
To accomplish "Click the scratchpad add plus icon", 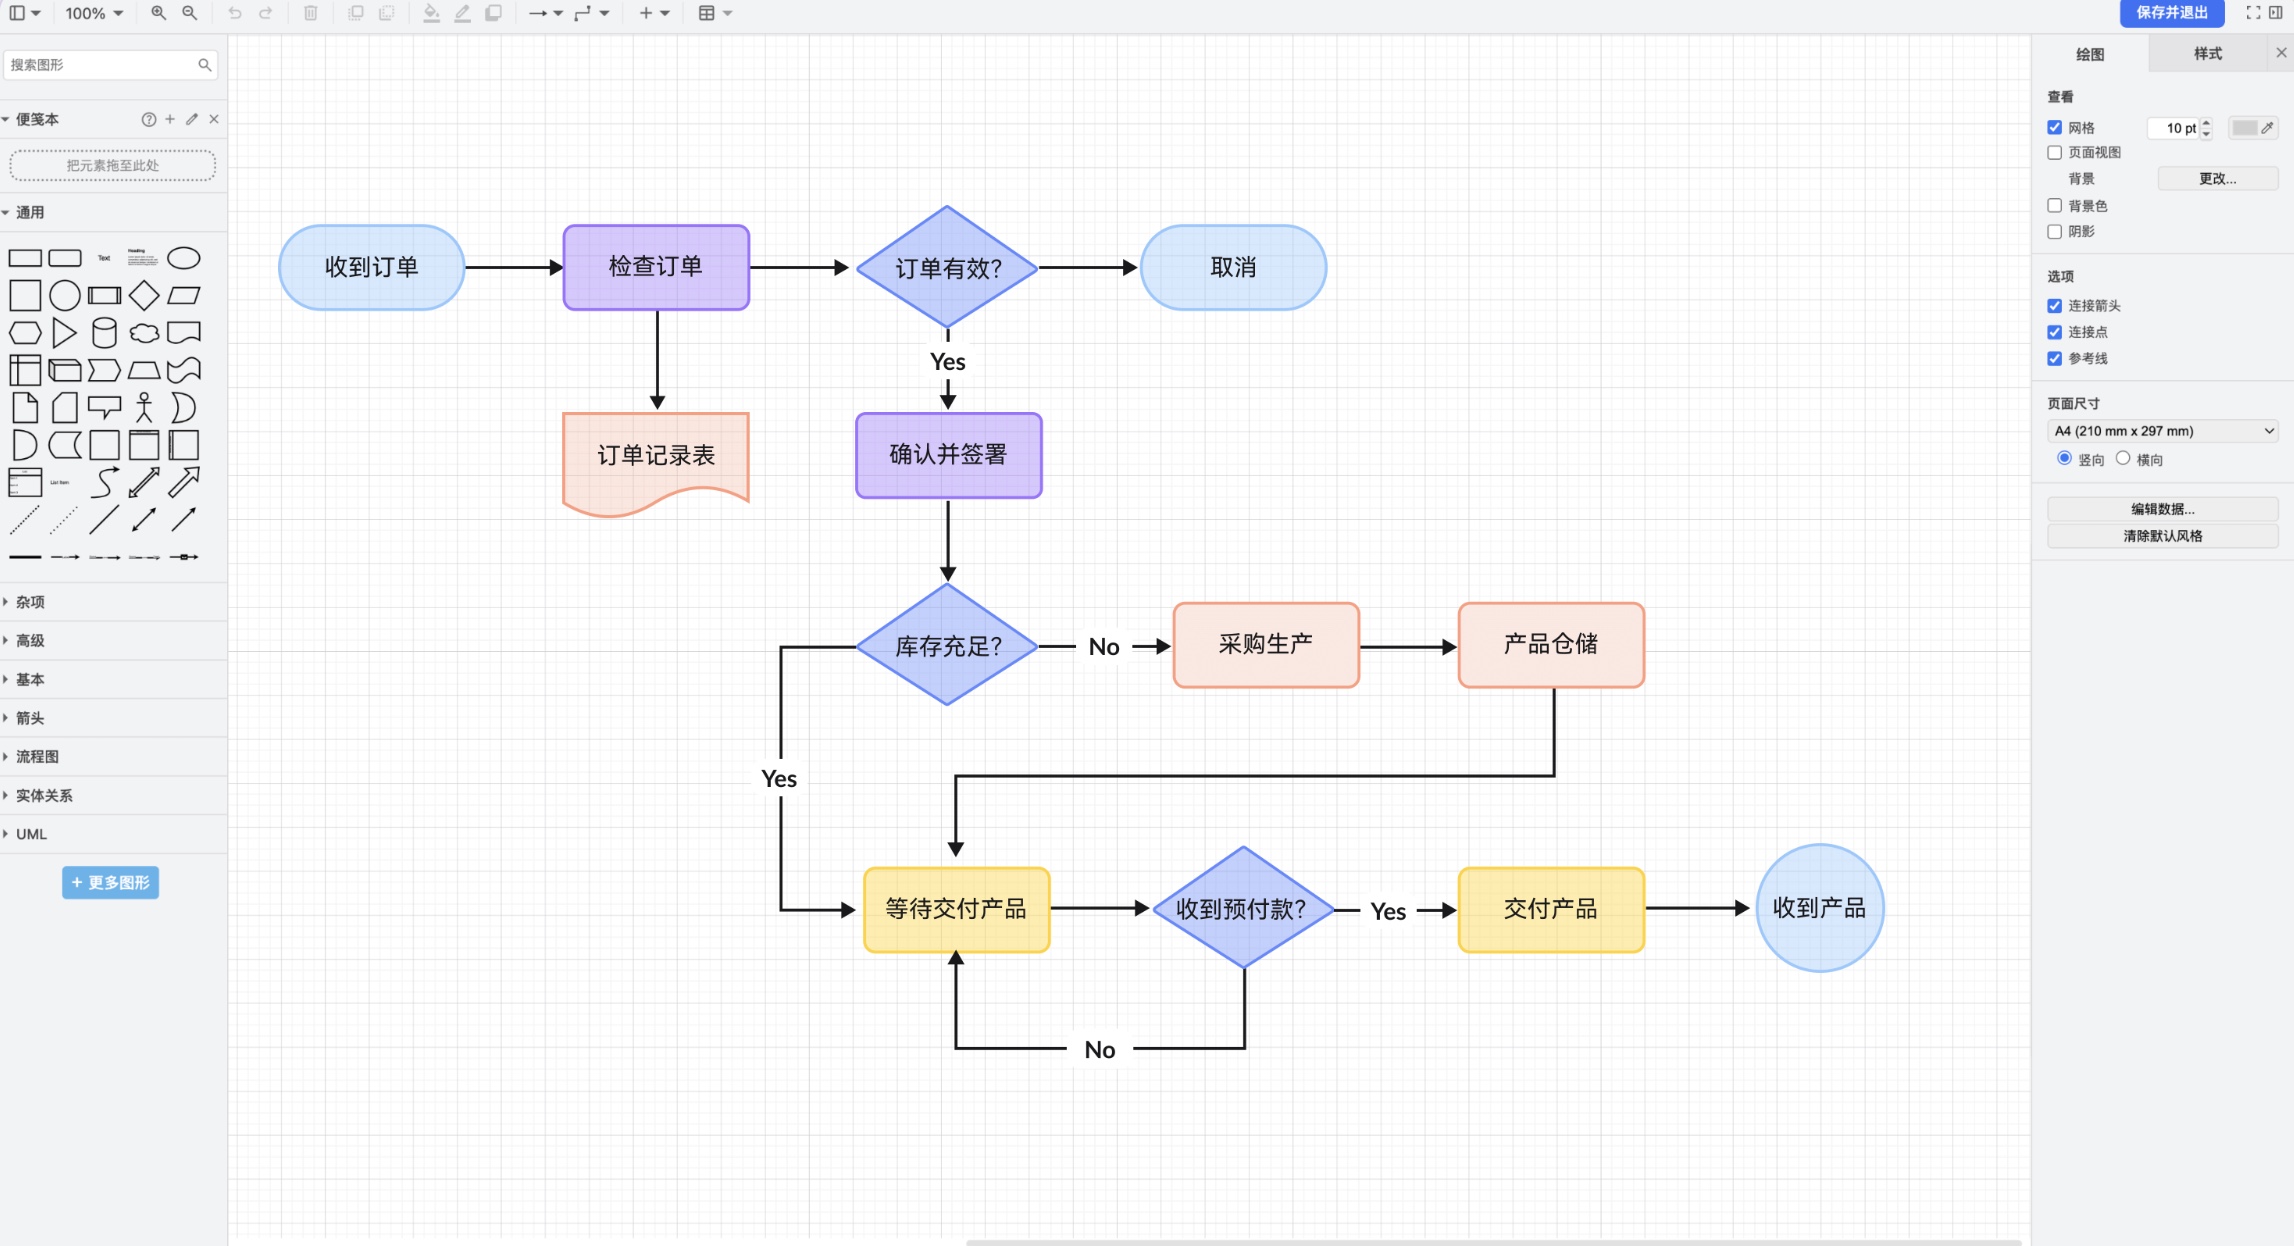I will click(x=170, y=119).
